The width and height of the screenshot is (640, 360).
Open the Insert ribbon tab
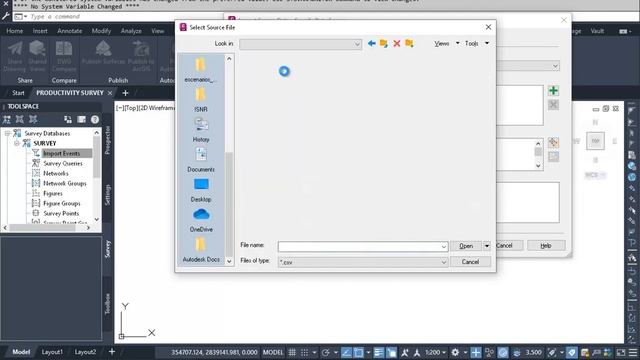40,31
